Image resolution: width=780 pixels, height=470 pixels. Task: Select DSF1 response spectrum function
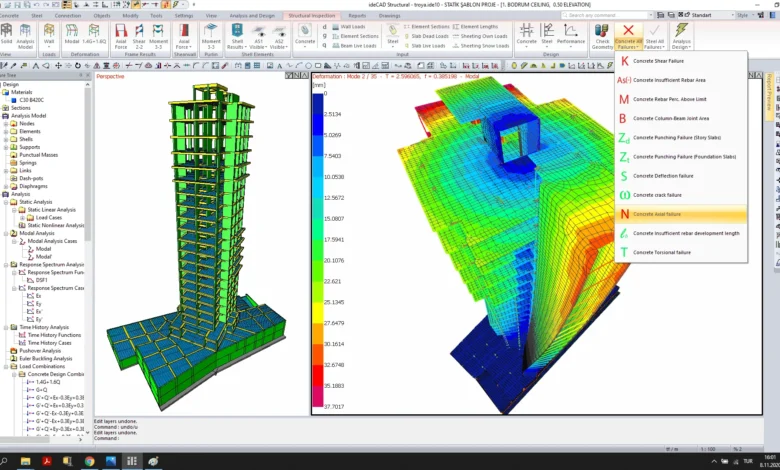click(x=41, y=281)
